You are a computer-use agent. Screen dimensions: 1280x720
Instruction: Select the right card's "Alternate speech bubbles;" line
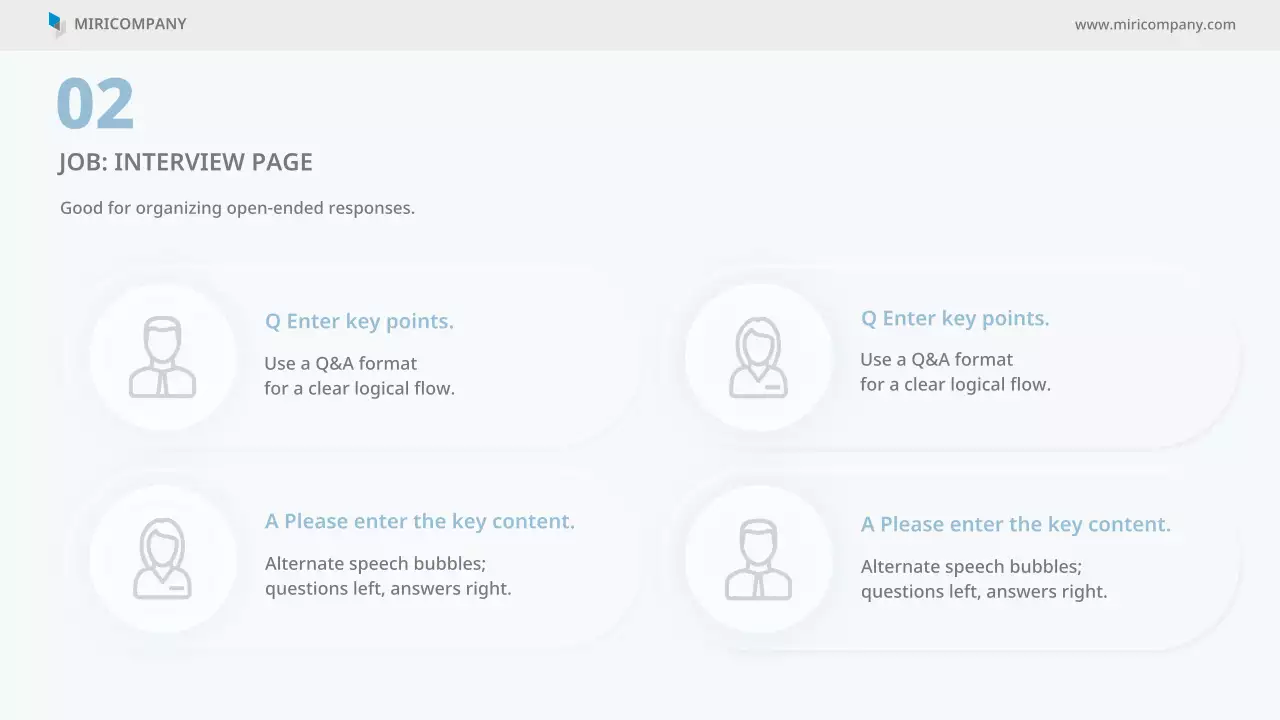click(972, 566)
